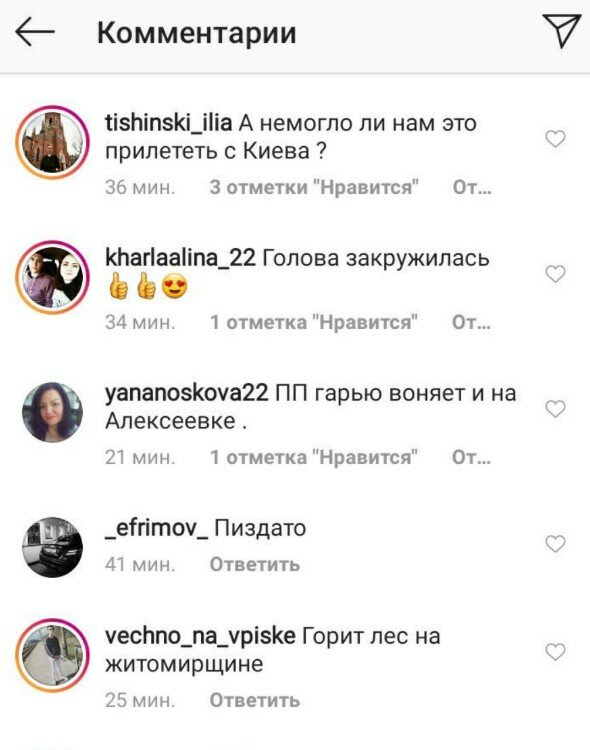View the 1 like on kharlaalina_22's comment

[x=314, y=322]
